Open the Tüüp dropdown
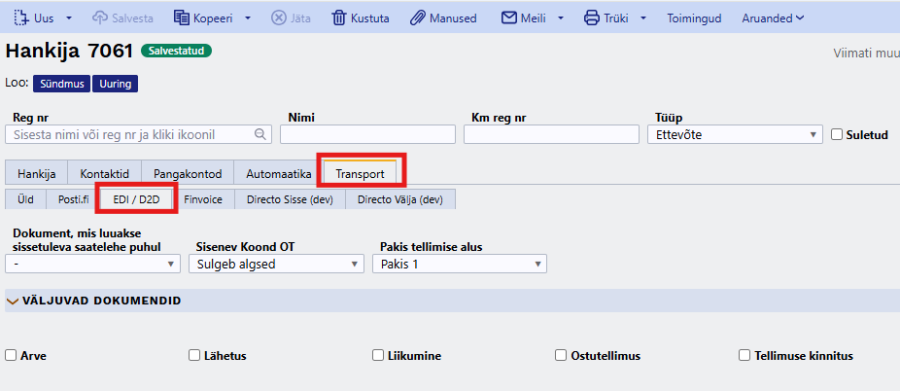The height and width of the screenshot is (391, 900). pyautogui.click(x=735, y=134)
